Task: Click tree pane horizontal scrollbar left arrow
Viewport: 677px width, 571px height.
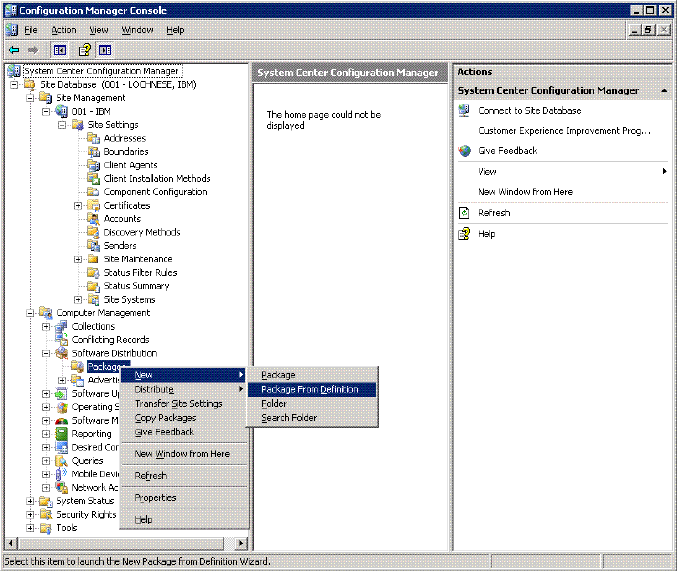Action: coord(11,543)
